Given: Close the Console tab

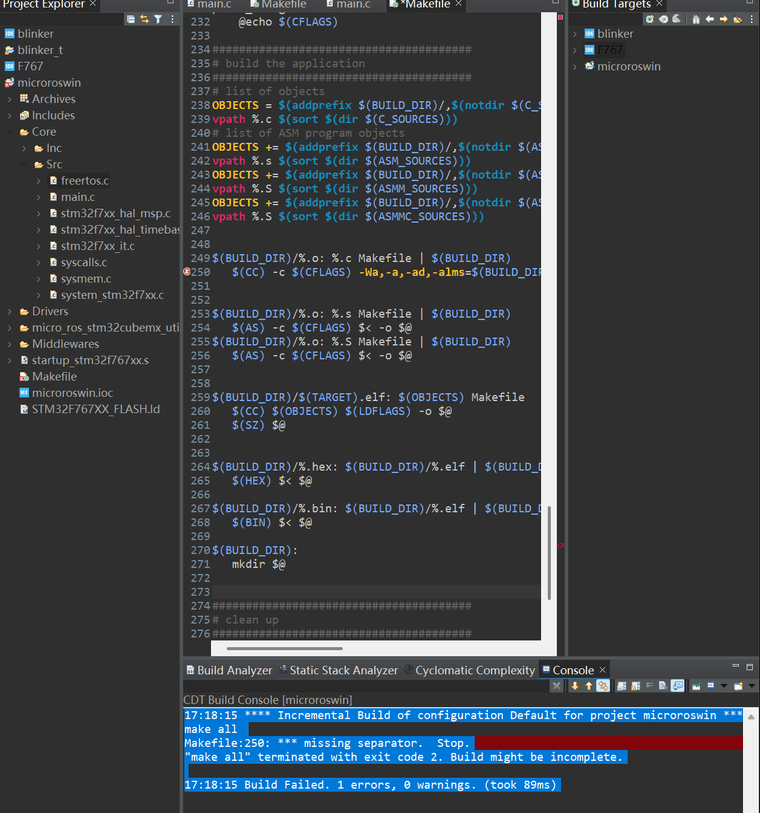Looking at the screenshot, I should pyautogui.click(x=602, y=670).
